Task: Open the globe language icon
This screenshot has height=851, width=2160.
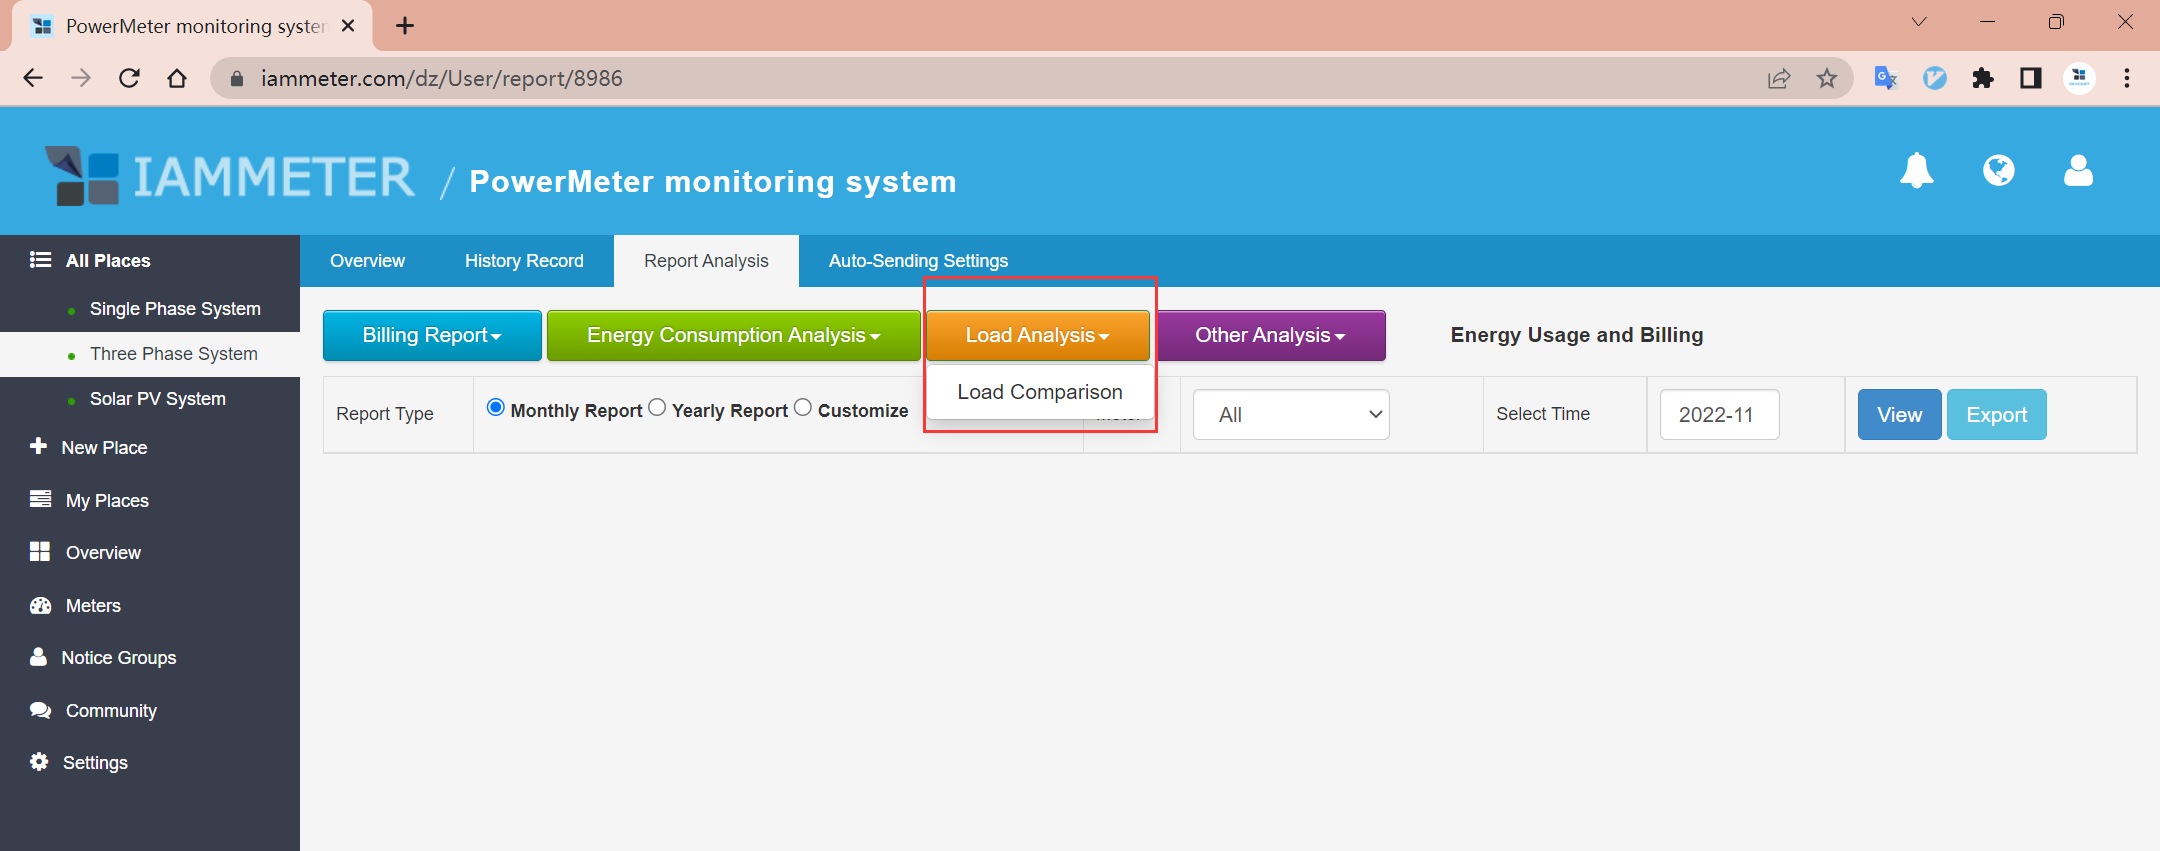Action: [1998, 171]
